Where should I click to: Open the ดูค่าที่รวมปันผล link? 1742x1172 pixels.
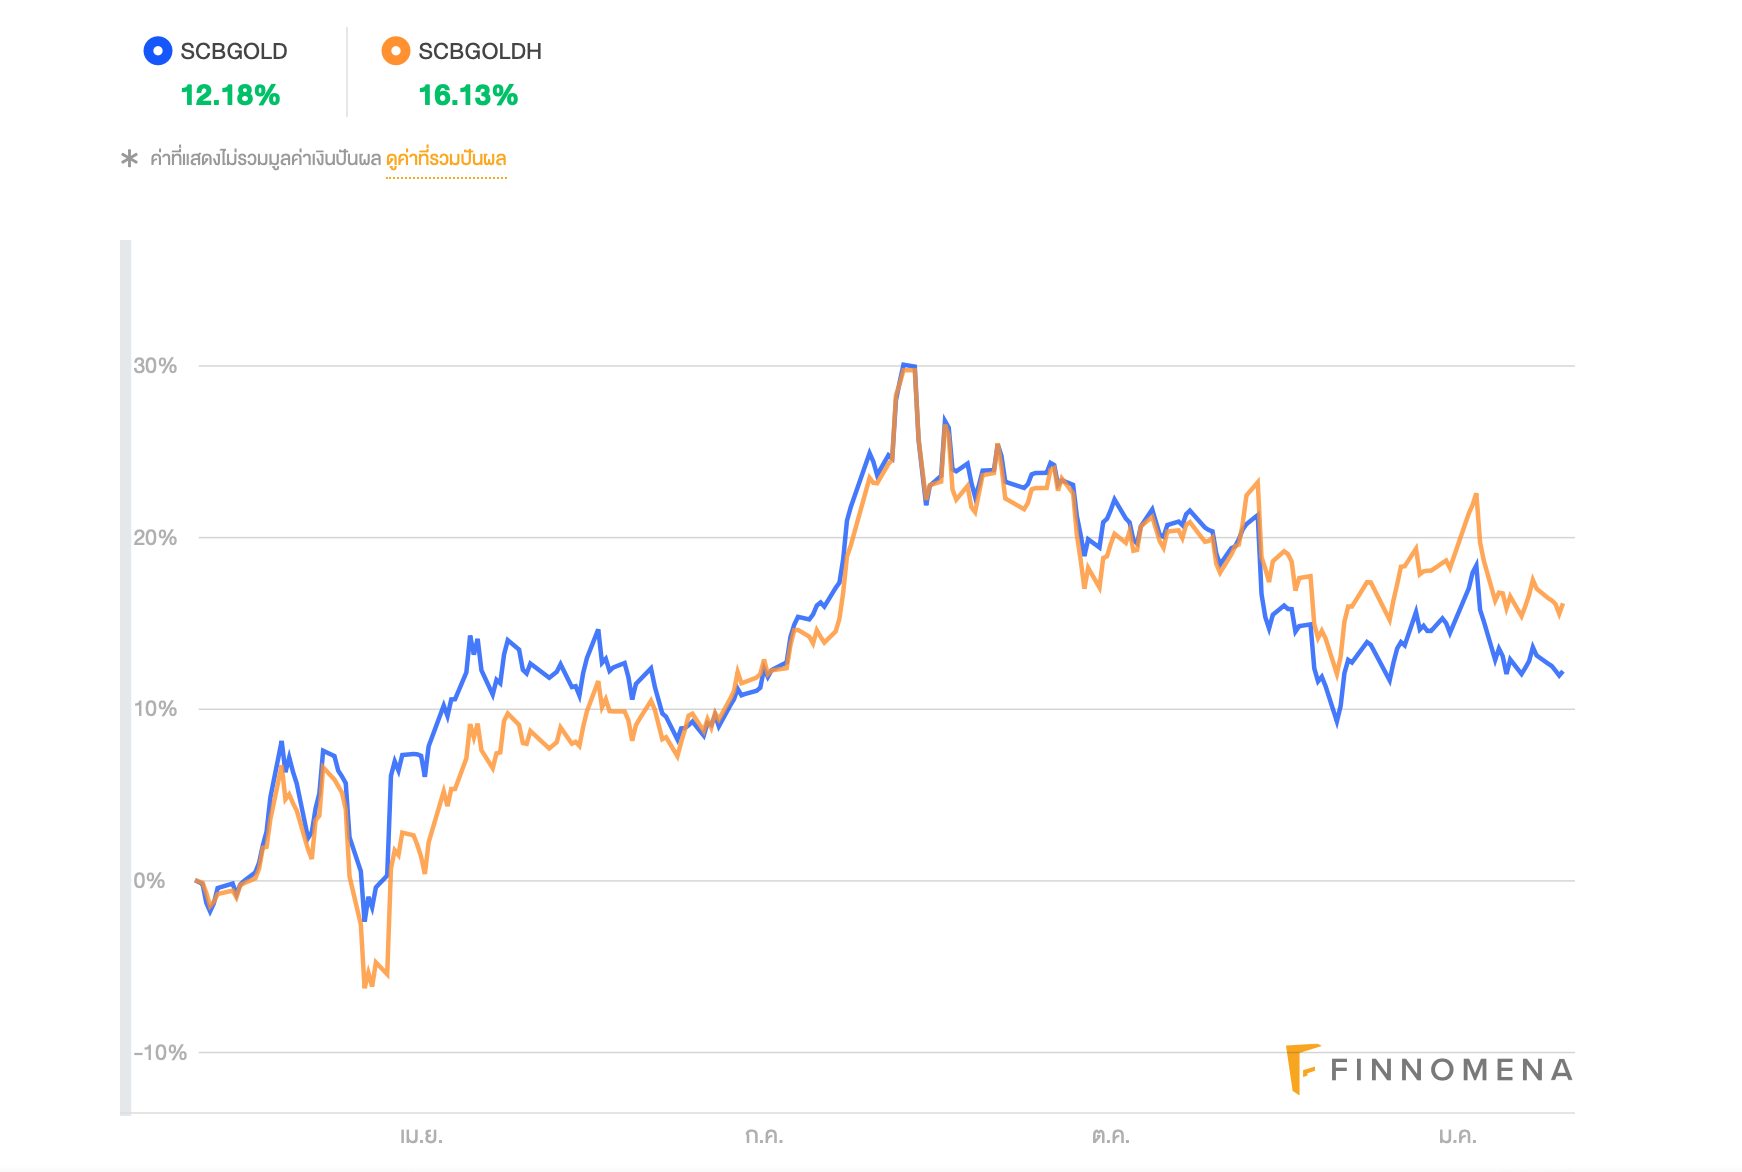pos(446,159)
